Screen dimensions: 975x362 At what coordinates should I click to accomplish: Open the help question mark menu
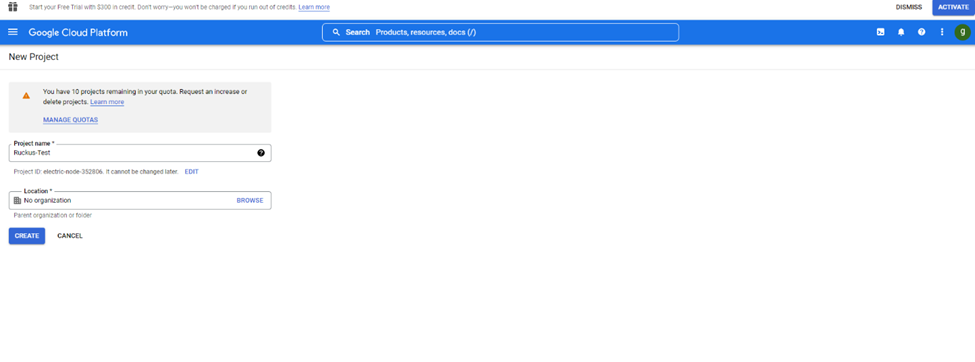pos(922,32)
